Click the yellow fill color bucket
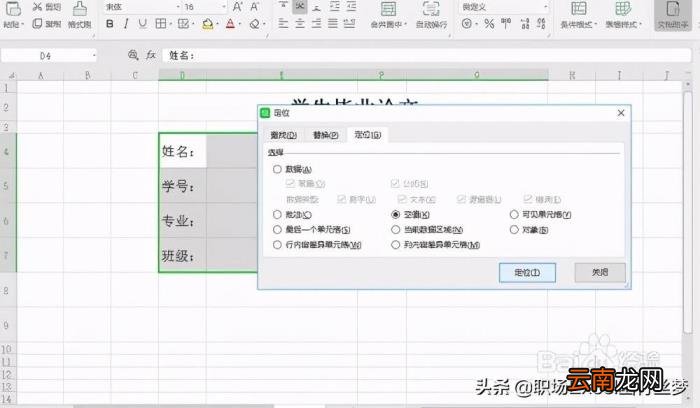Viewport: 700px width, 408px height. (208, 24)
